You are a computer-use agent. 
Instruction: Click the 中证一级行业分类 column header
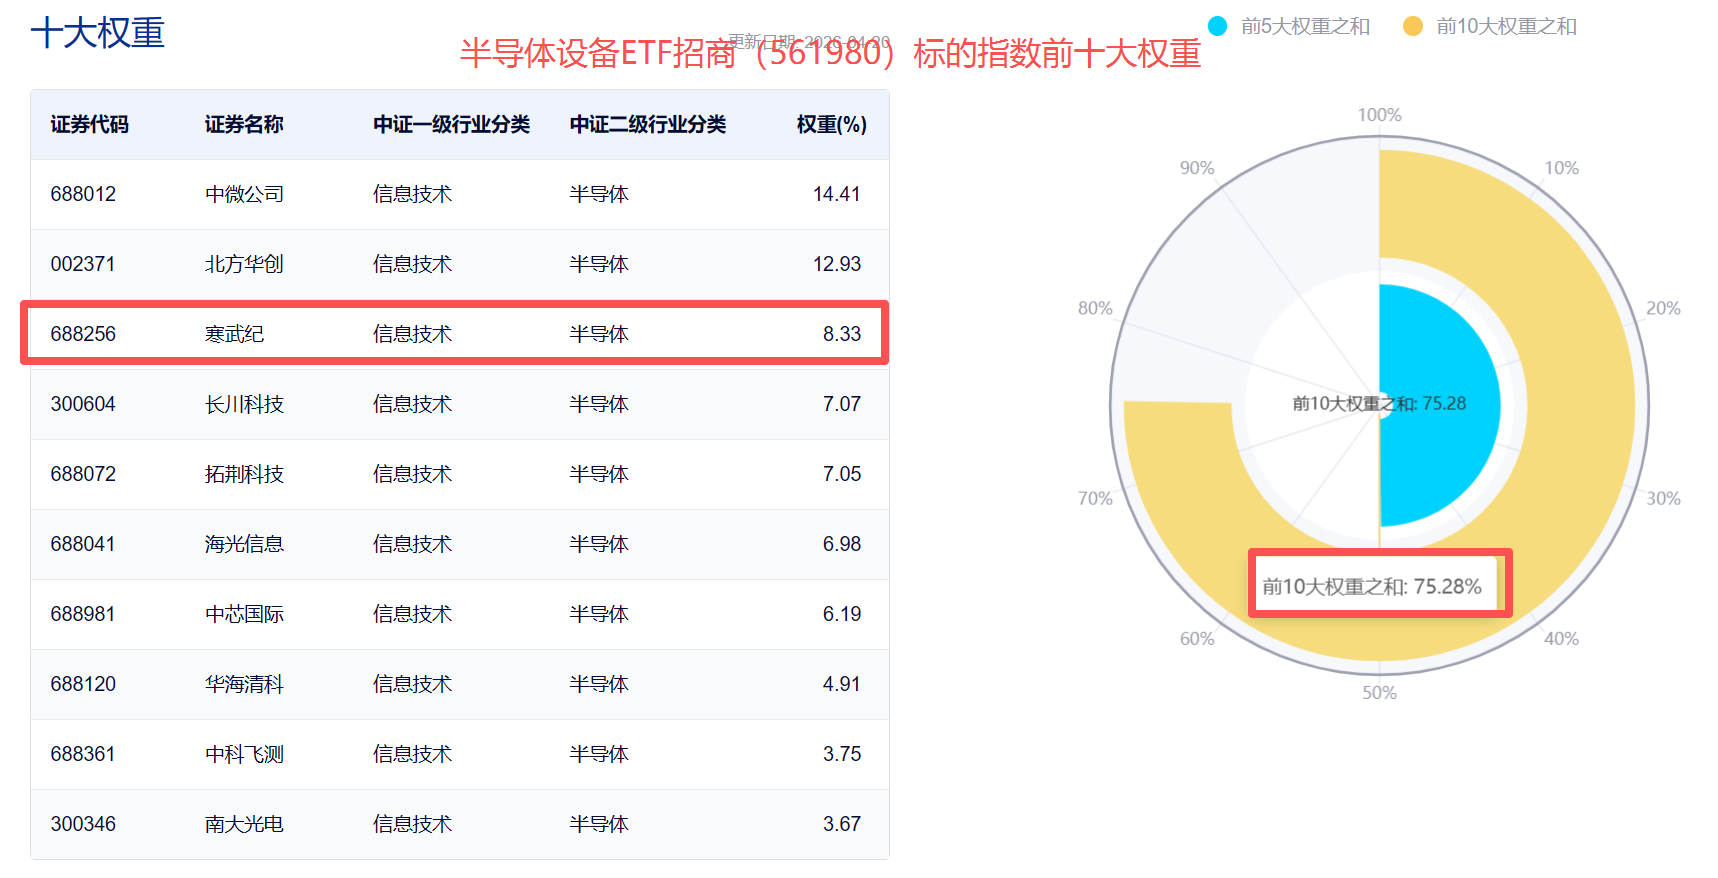[x=451, y=124]
